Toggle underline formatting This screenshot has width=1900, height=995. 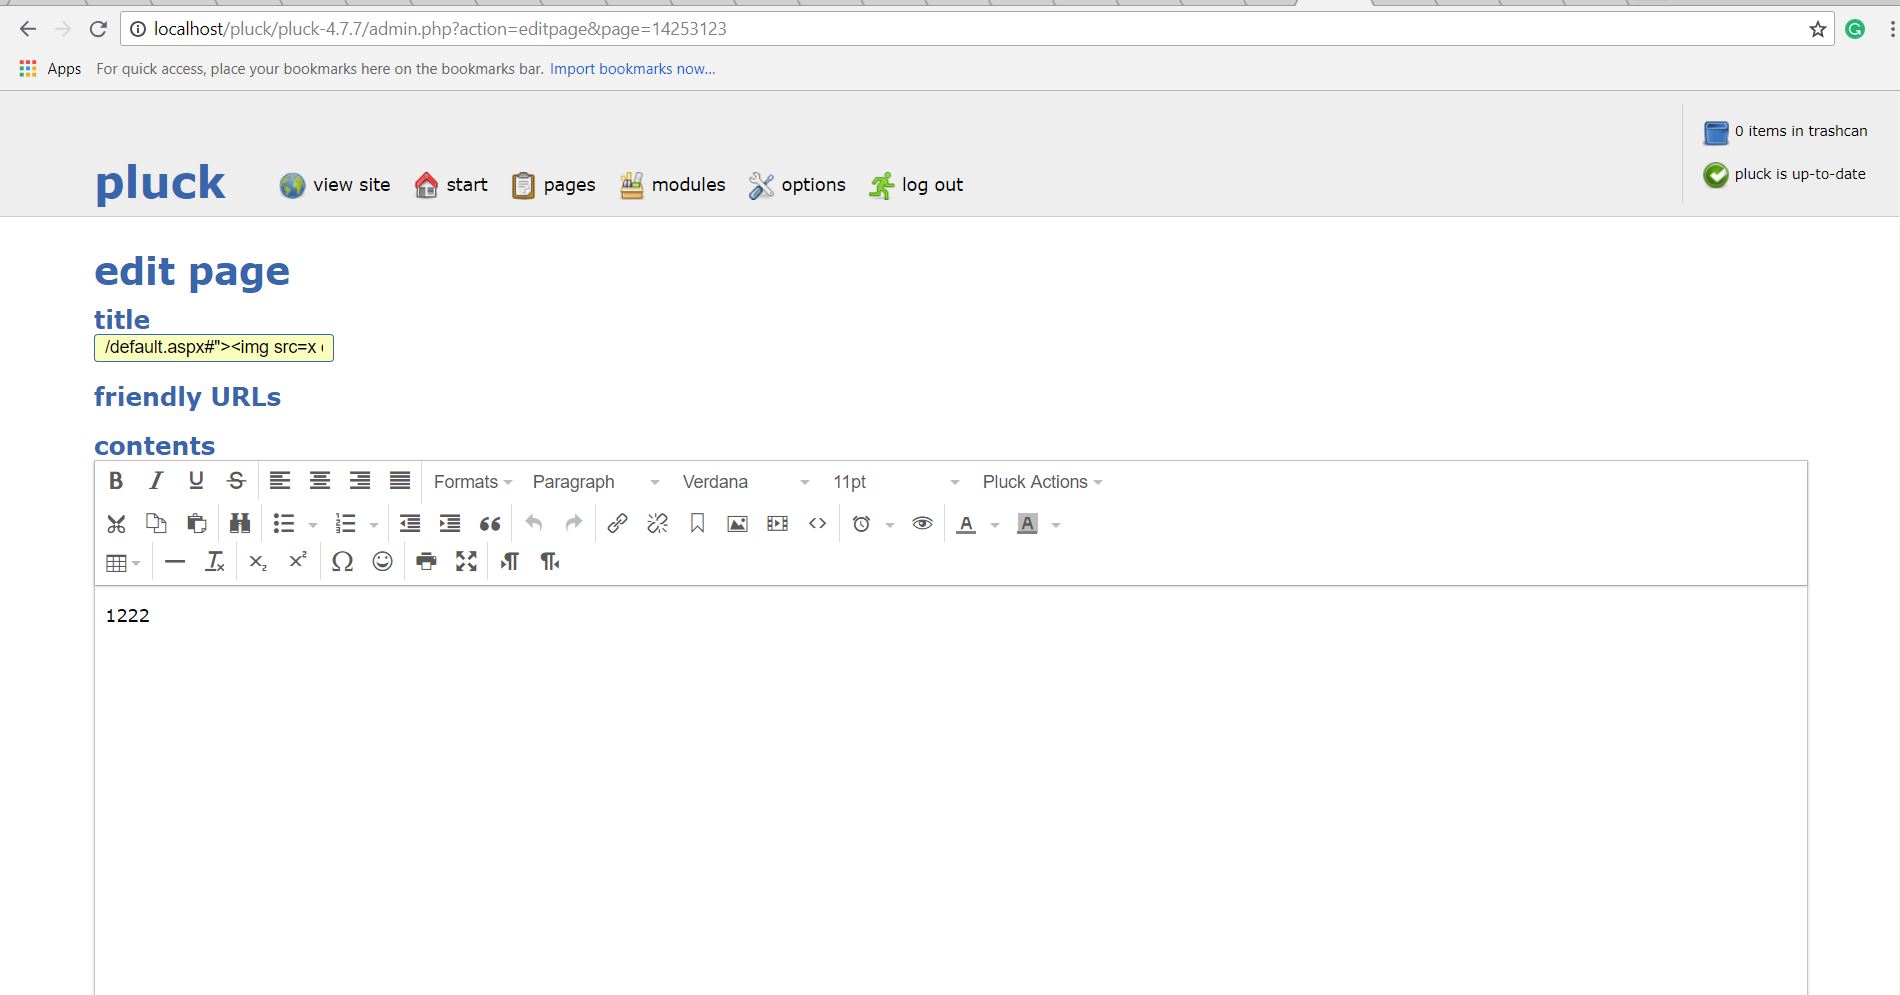pyautogui.click(x=196, y=481)
